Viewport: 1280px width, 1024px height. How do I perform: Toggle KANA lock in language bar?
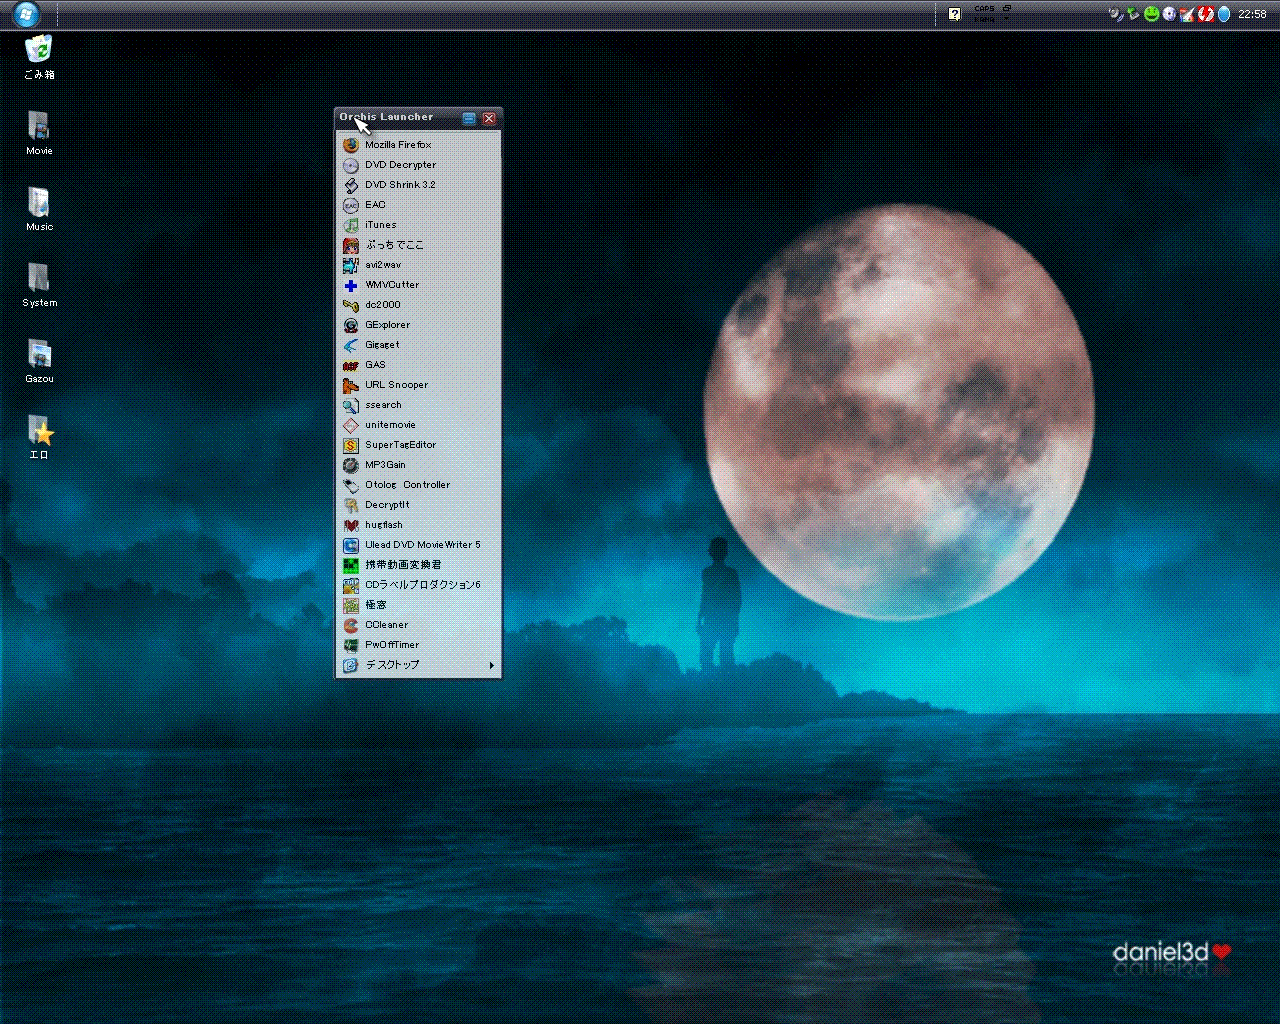(x=984, y=19)
